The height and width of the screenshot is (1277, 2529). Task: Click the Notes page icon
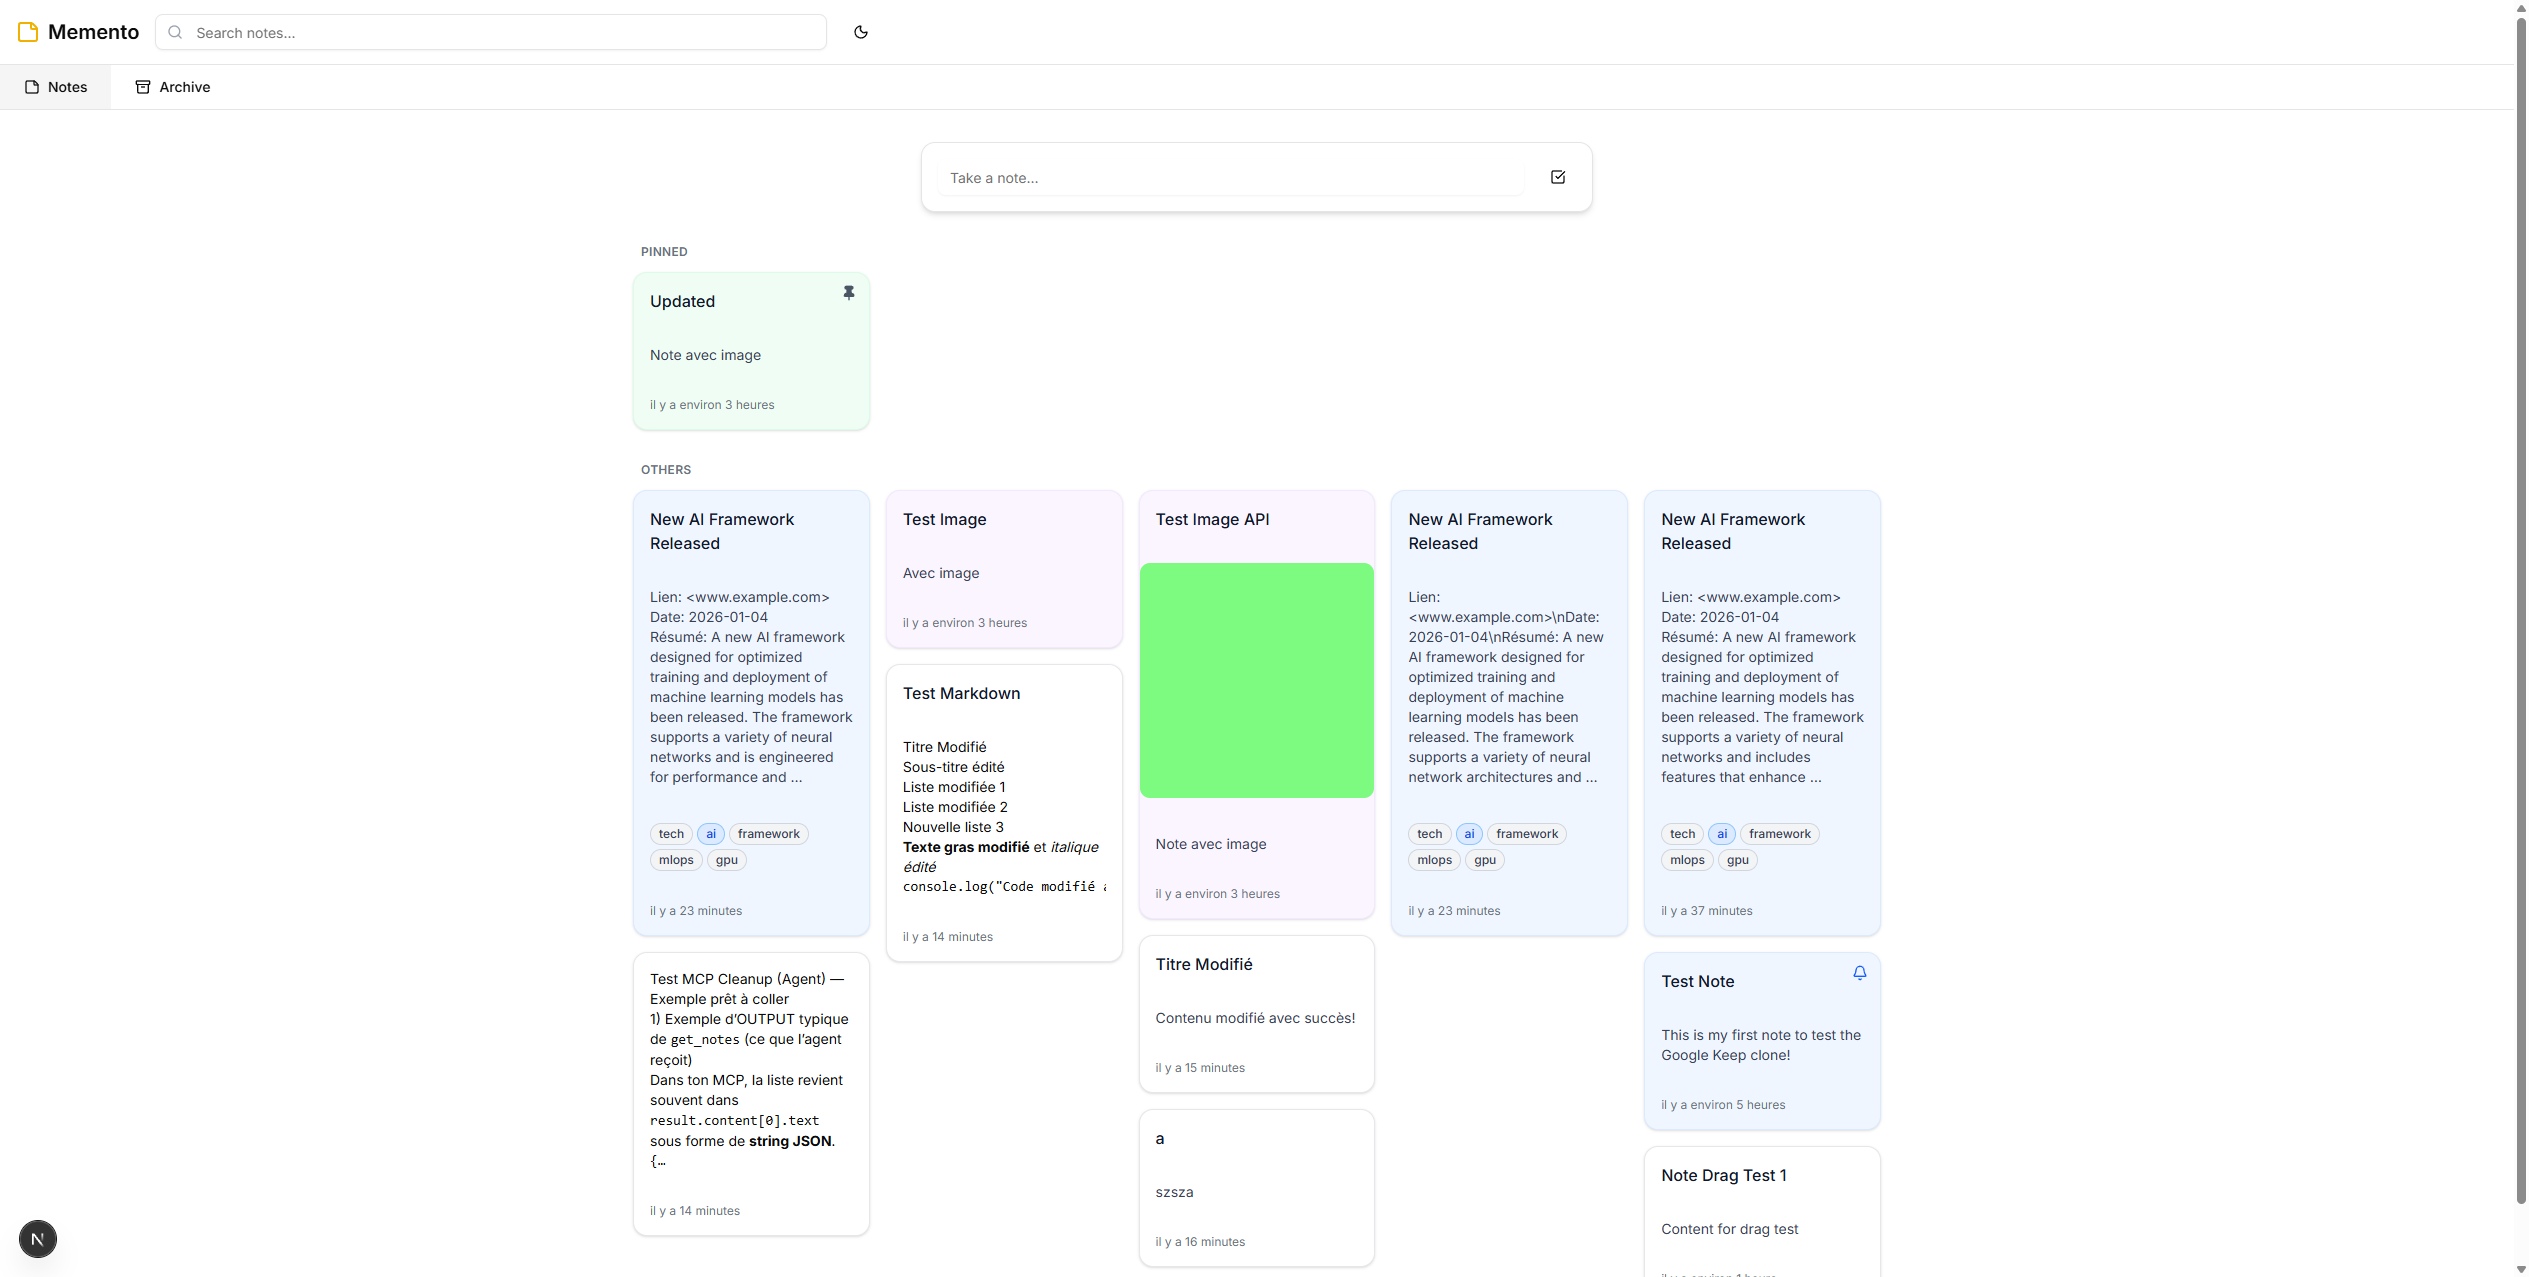point(32,87)
